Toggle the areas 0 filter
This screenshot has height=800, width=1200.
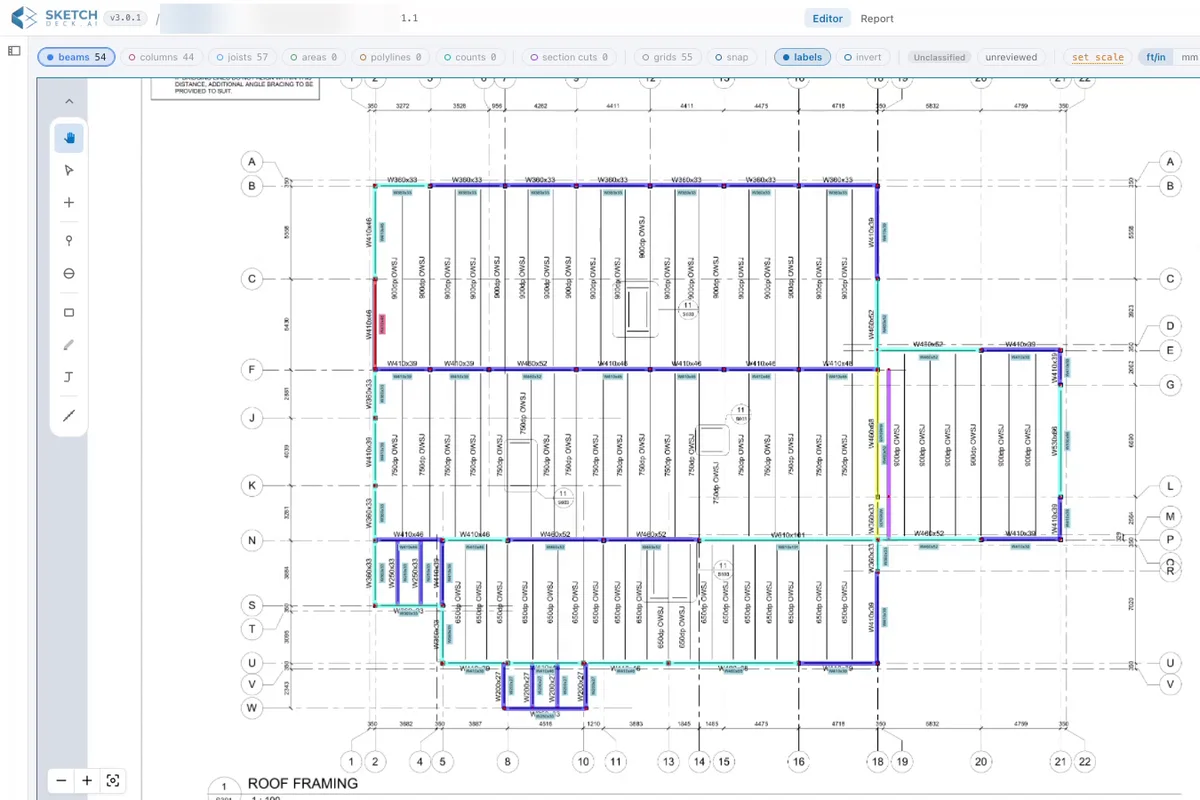(313, 57)
